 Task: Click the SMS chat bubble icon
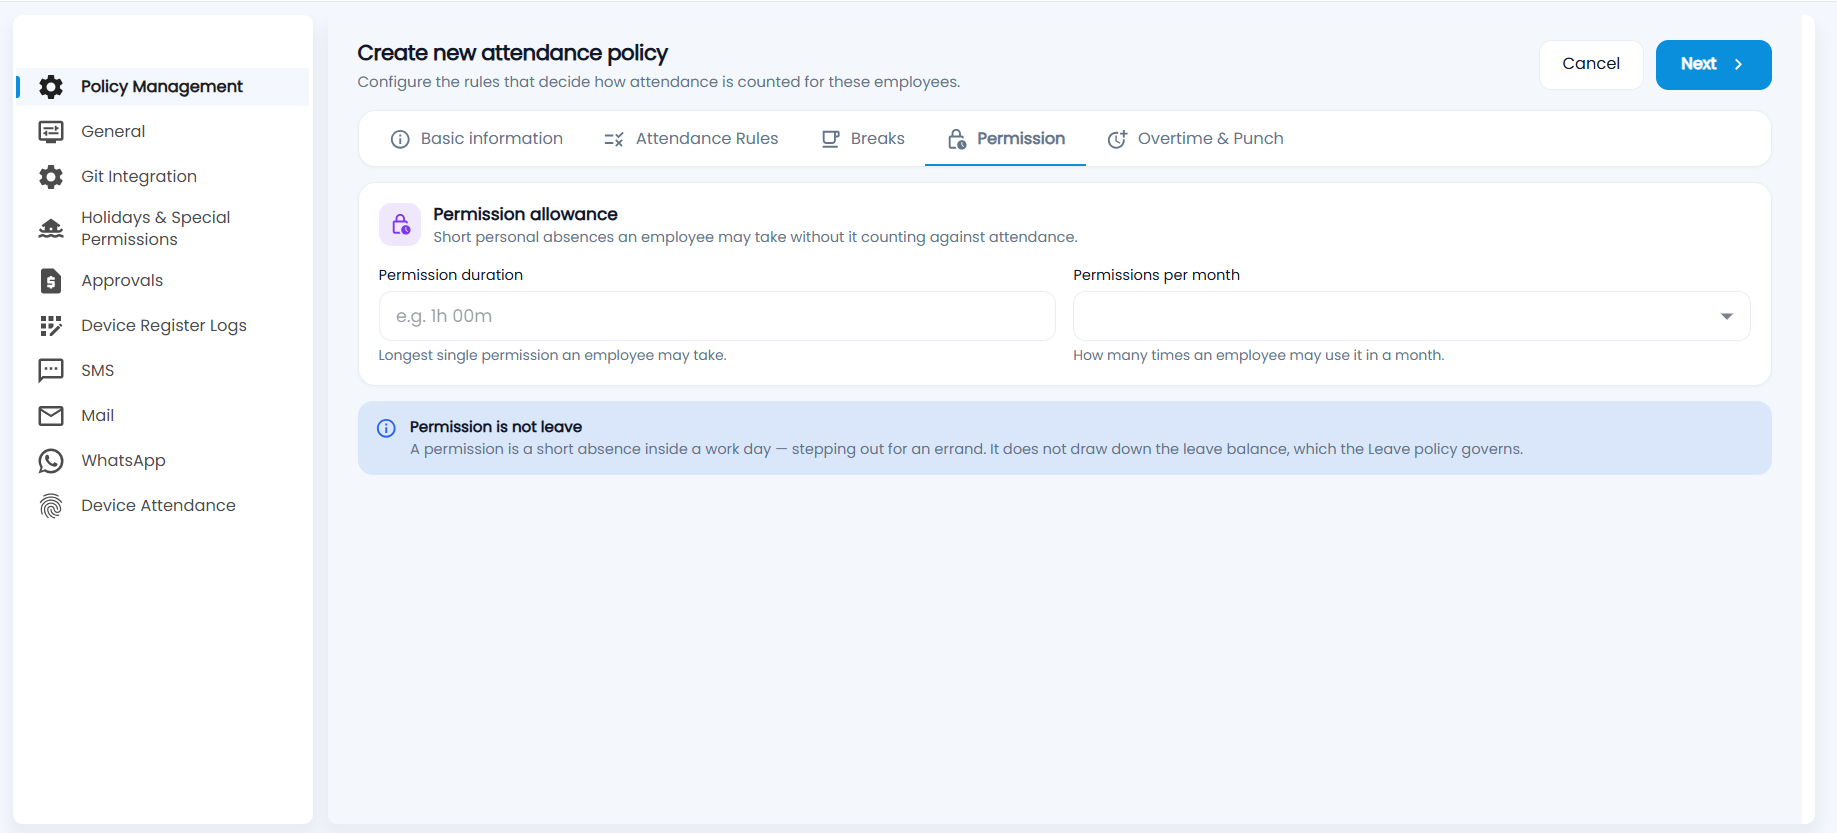click(51, 371)
